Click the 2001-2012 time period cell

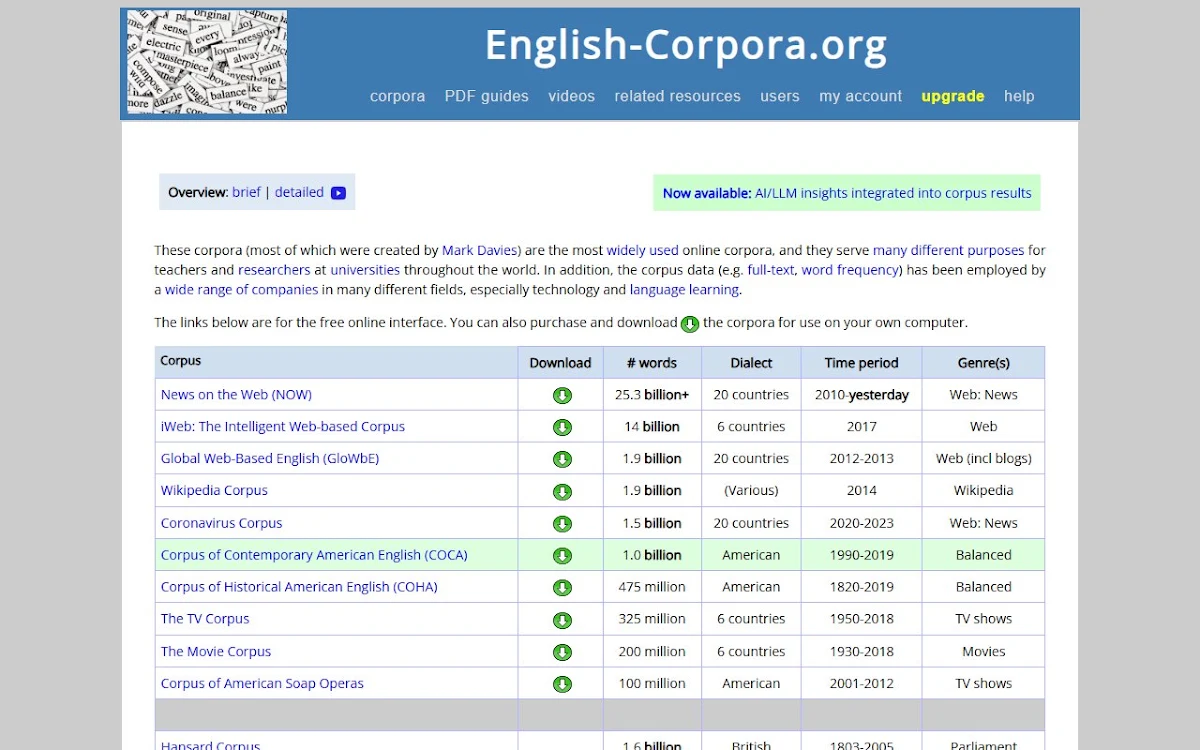point(861,684)
